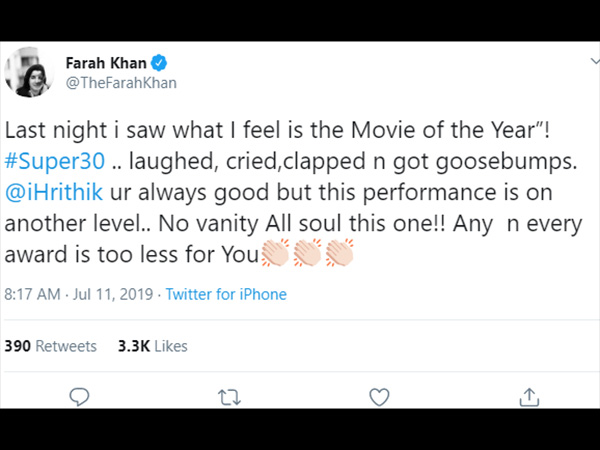Click the word goosebumps in the tweet

[x=506, y=161]
